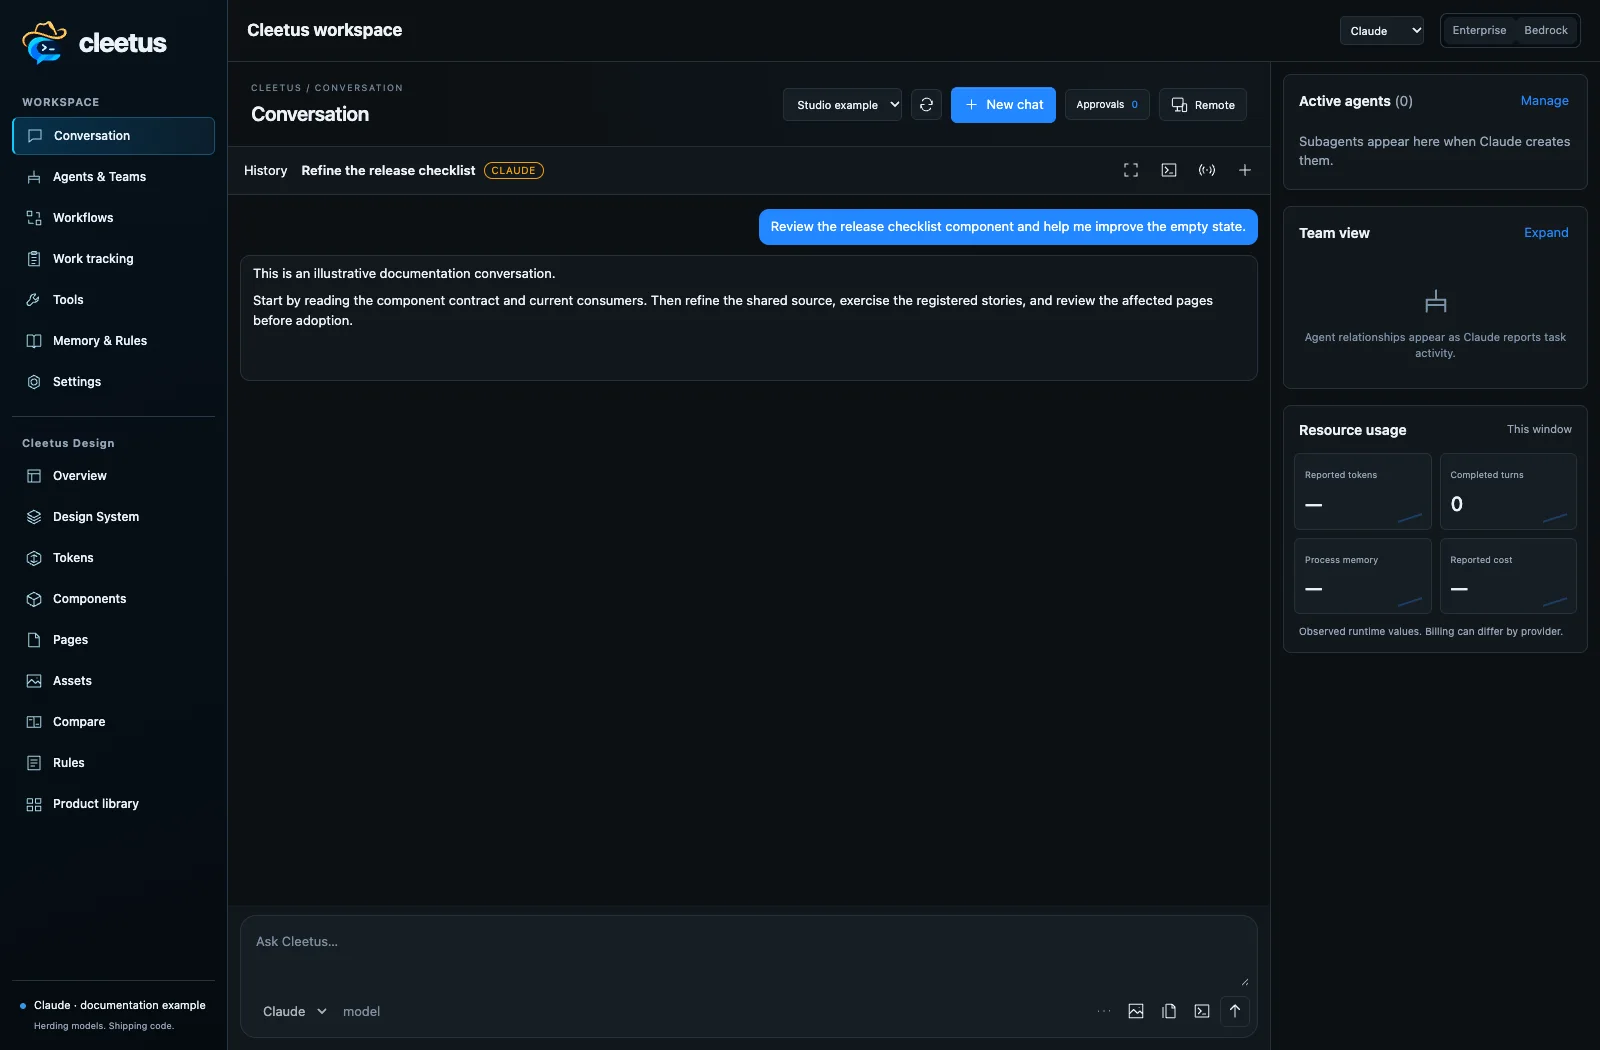Open Design System page
Image resolution: width=1600 pixels, height=1050 pixels.
(x=113, y=517)
